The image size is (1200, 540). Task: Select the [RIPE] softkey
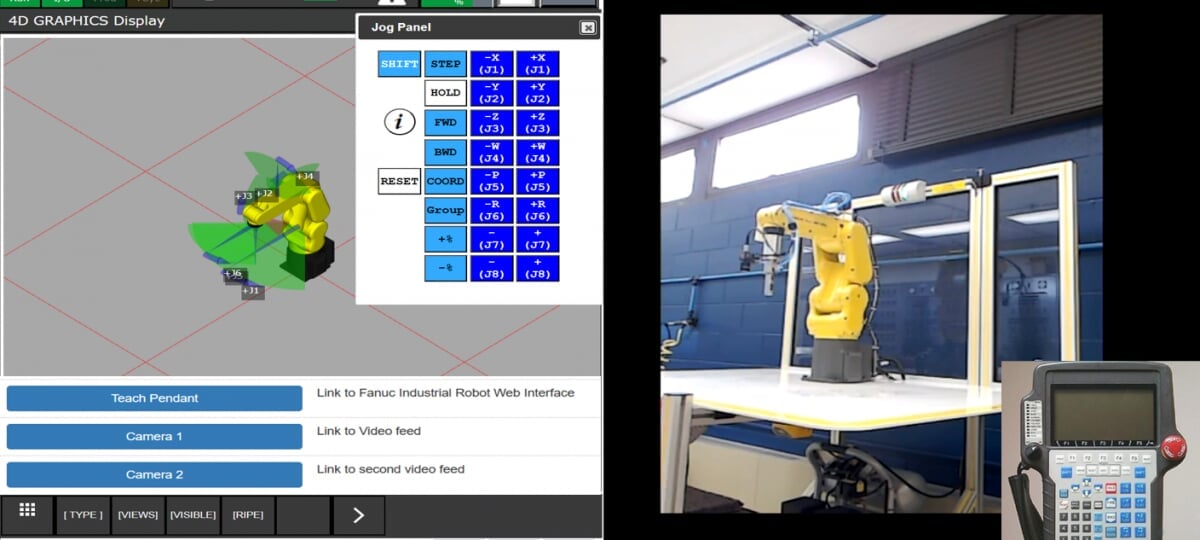click(248, 515)
